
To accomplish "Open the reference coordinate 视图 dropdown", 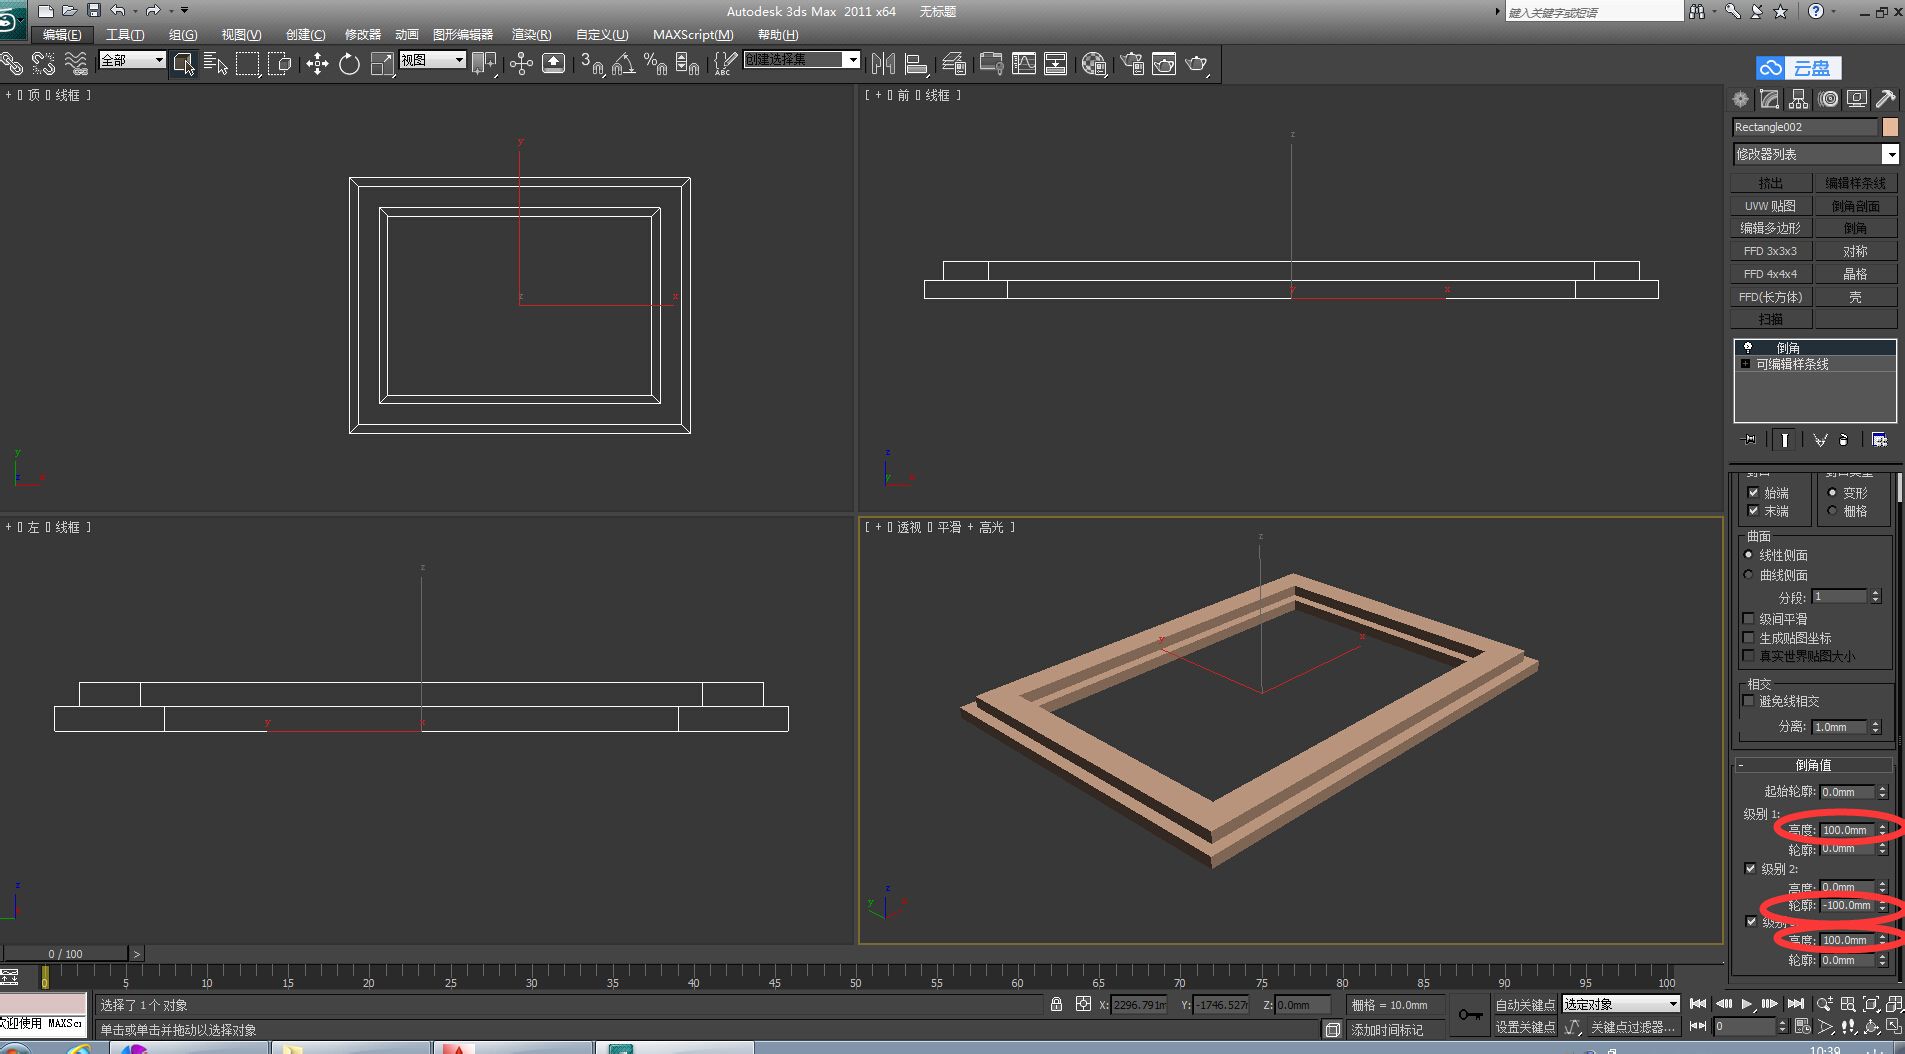I will [x=433, y=60].
